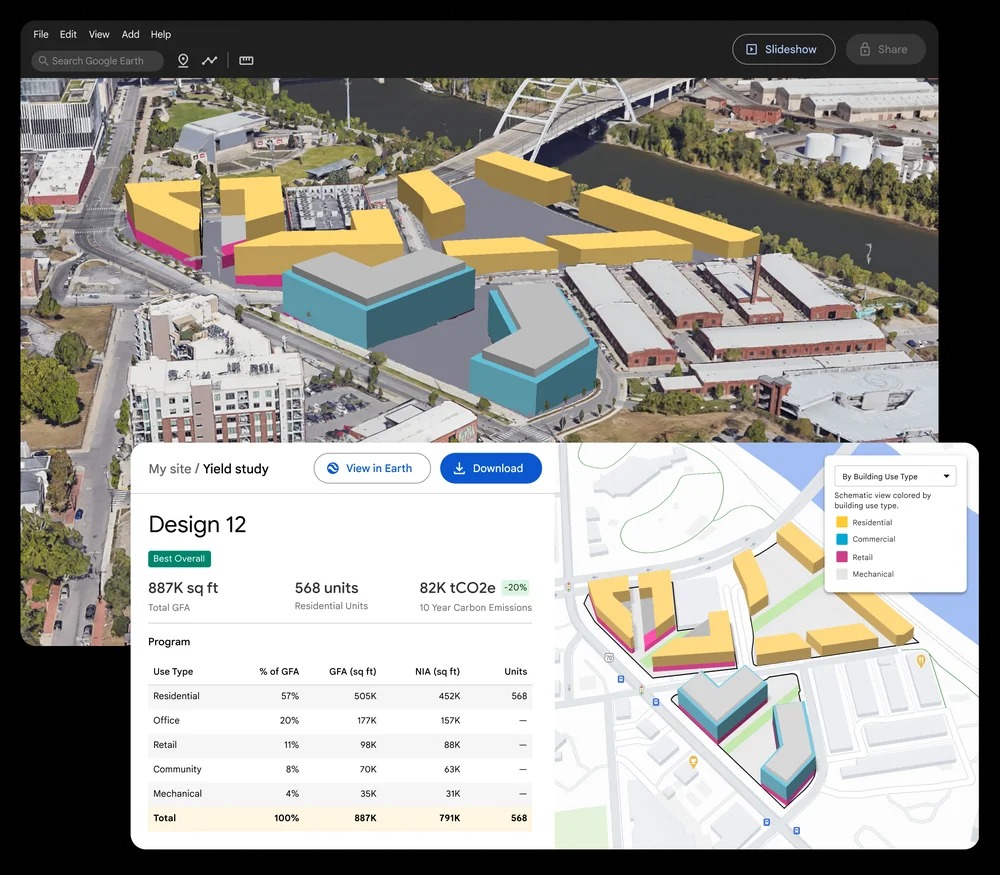Click the Slideshow play icon
Viewport: 1000px width, 875px height.
click(x=752, y=49)
